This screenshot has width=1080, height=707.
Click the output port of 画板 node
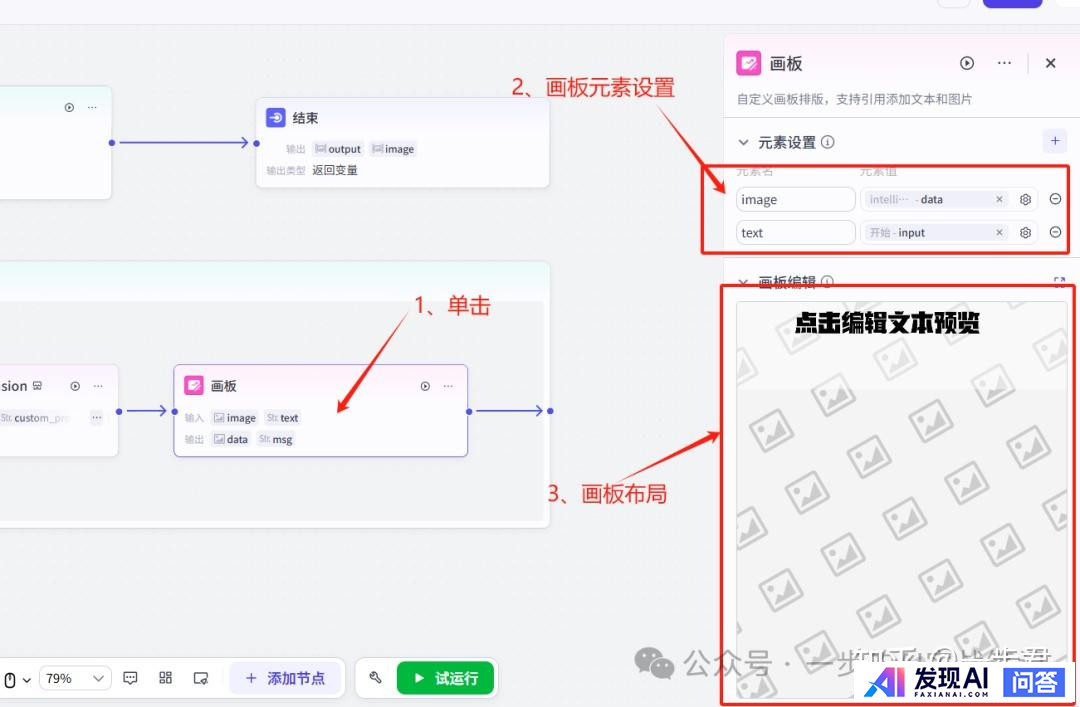(469, 411)
